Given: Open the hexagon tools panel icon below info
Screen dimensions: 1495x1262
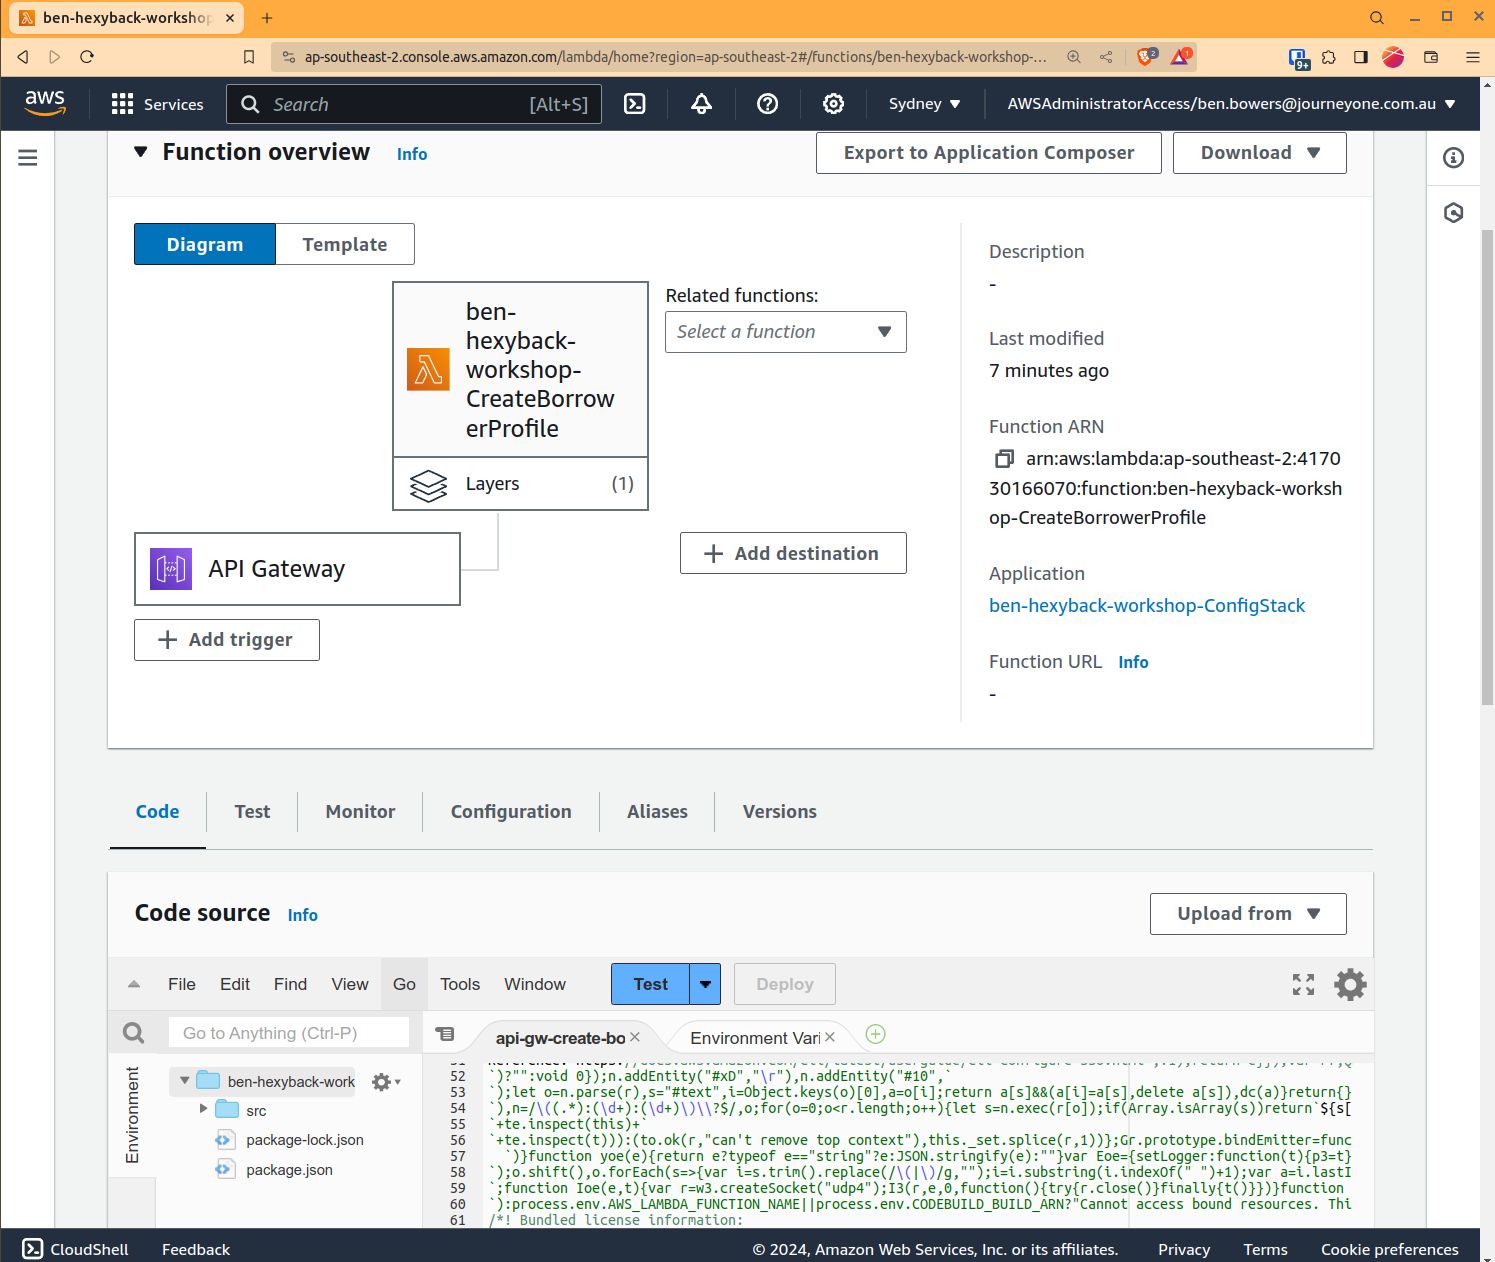Looking at the screenshot, I should click(x=1454, y=213).
